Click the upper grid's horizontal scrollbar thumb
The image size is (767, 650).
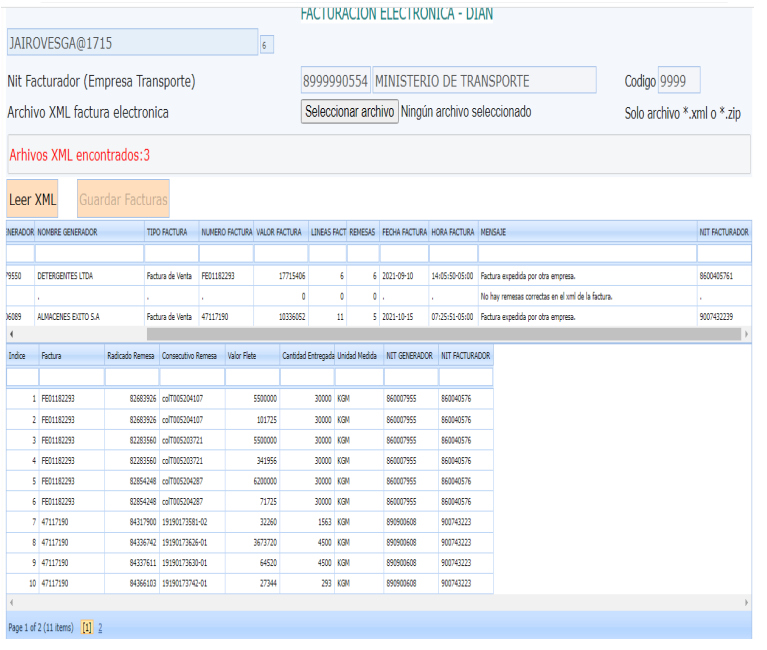click(444, 335)
